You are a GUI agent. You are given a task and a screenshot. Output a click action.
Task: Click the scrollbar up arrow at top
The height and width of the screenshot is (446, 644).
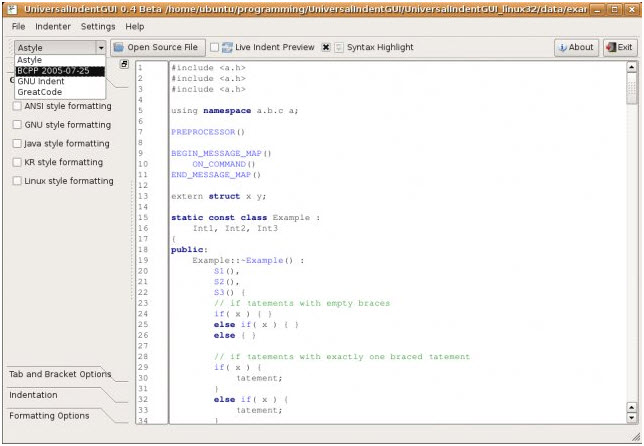(x=632, y=67)
